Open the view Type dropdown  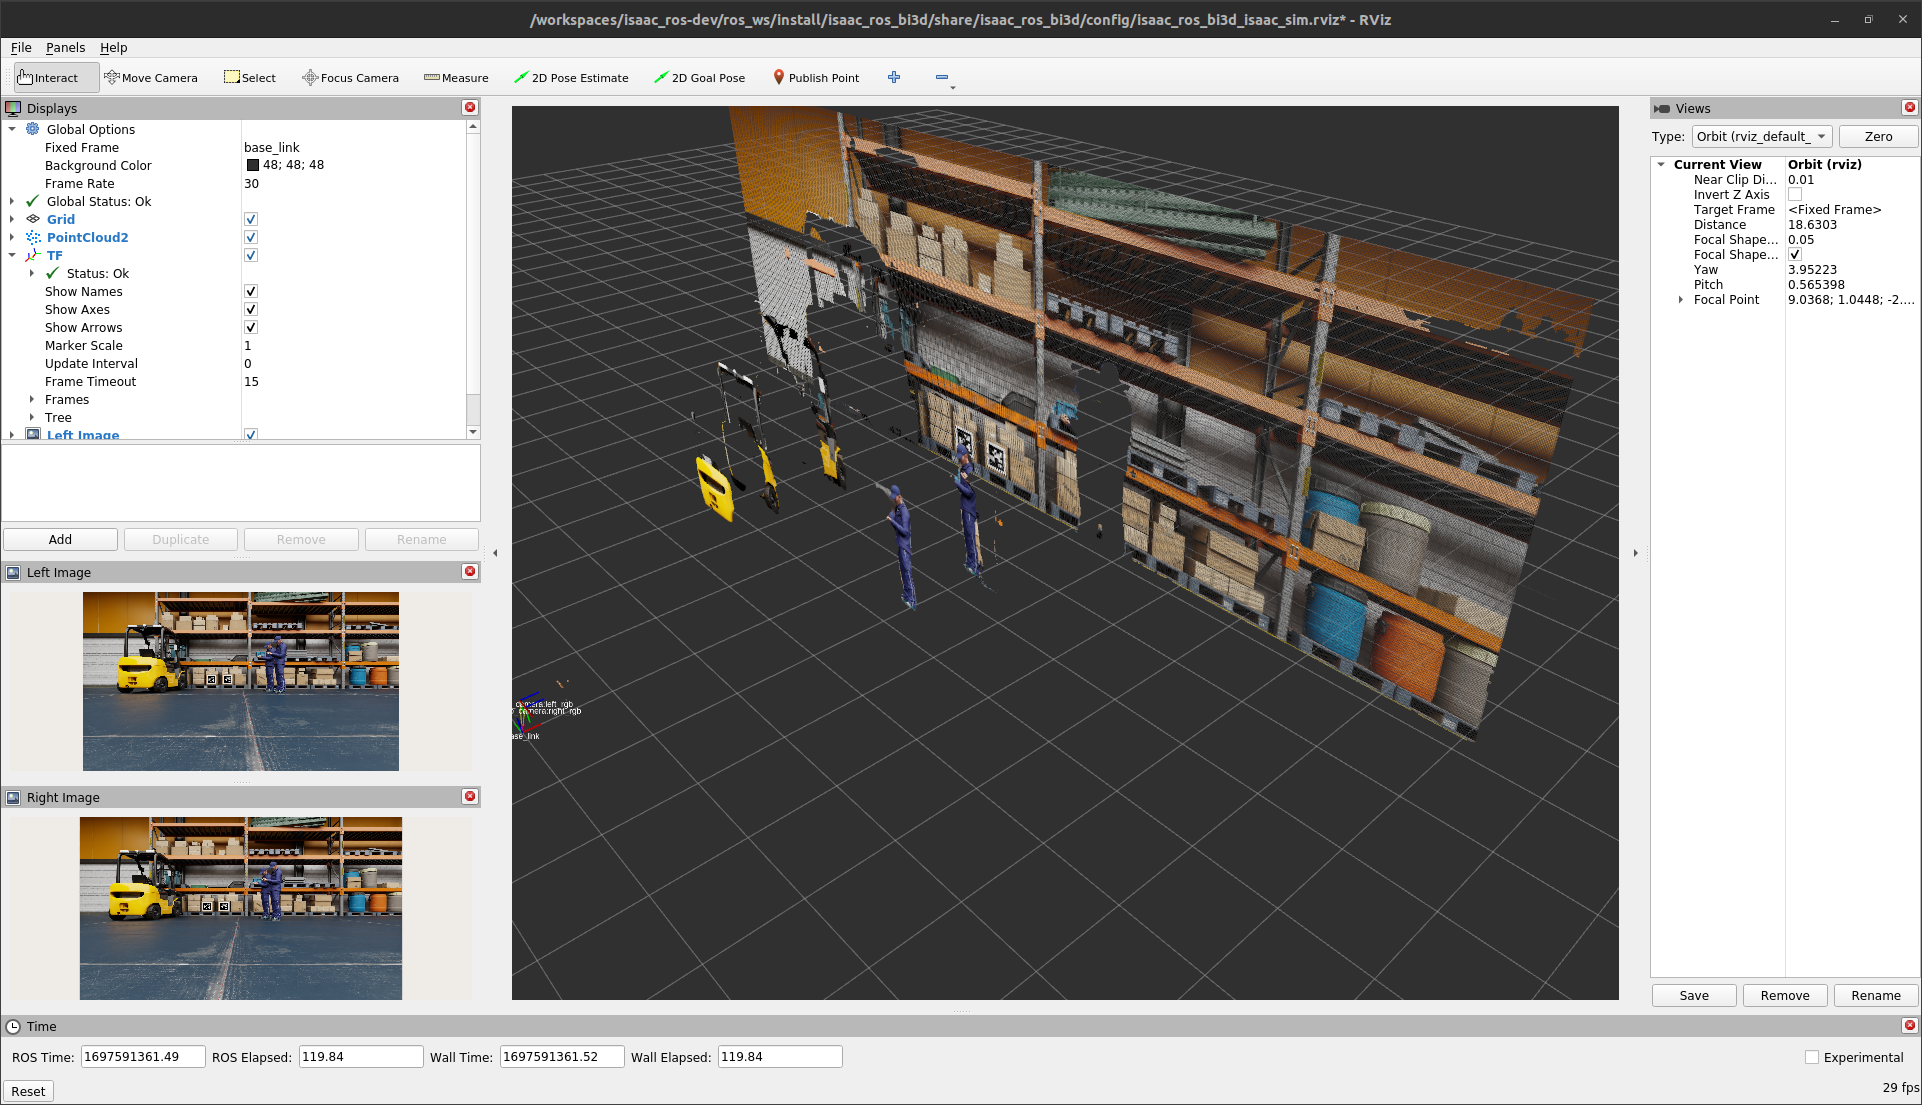tap(1761, 137)
